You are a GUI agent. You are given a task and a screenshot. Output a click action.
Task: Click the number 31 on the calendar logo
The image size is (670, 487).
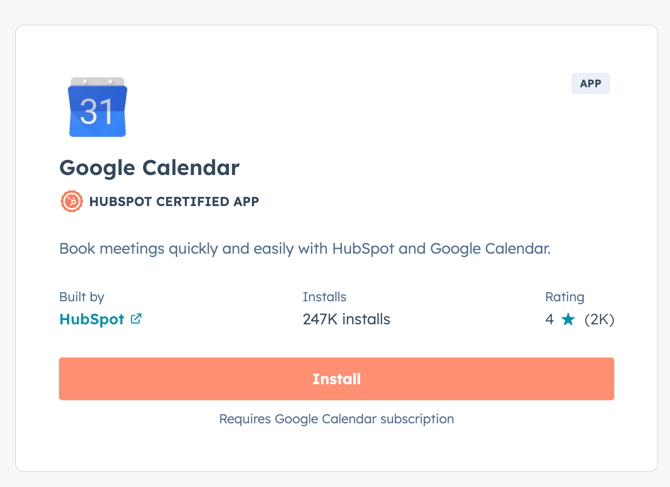tap(97, 112)
